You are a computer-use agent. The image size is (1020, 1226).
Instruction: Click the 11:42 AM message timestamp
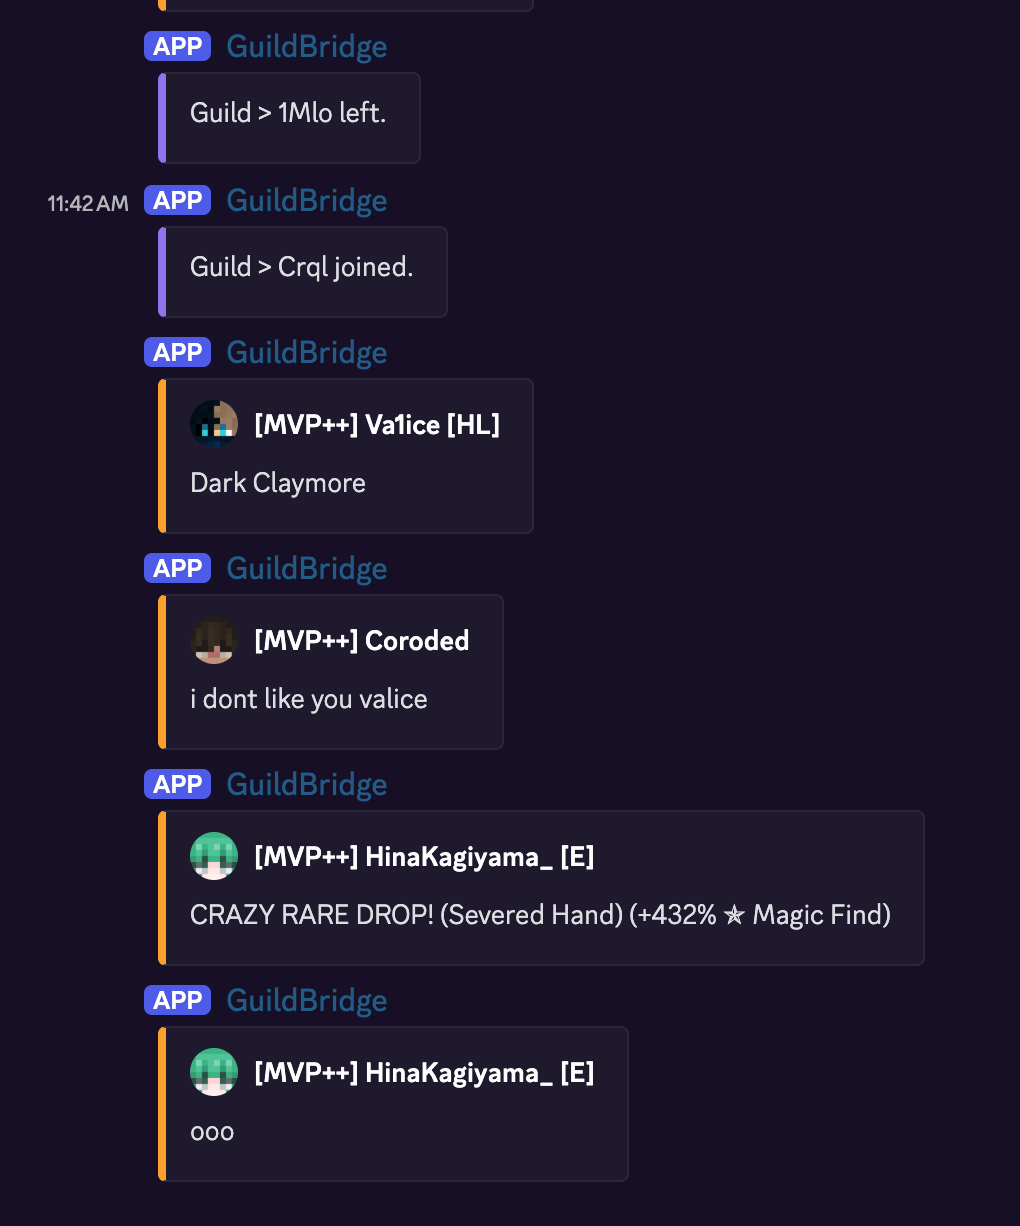pos(88,204)
